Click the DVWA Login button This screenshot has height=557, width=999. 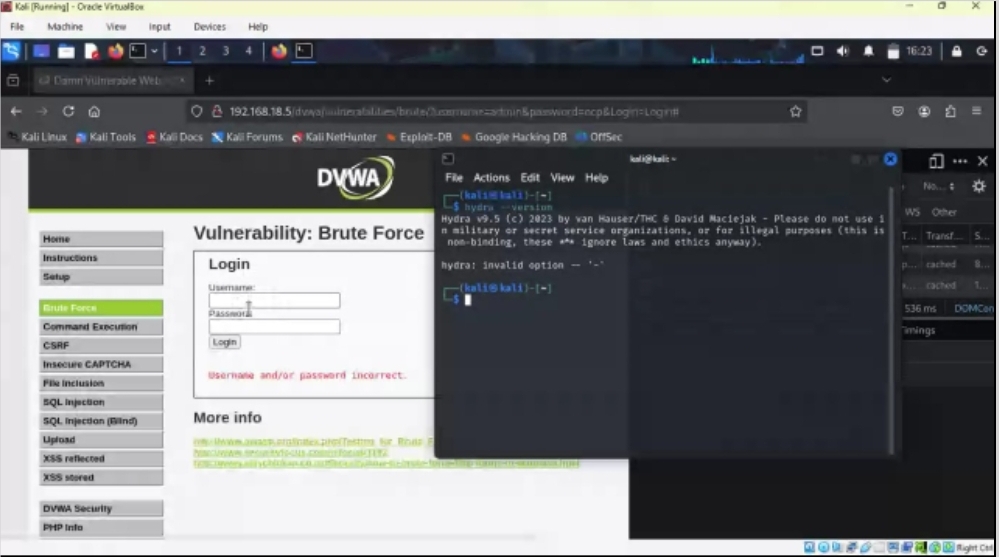(224, 342)
